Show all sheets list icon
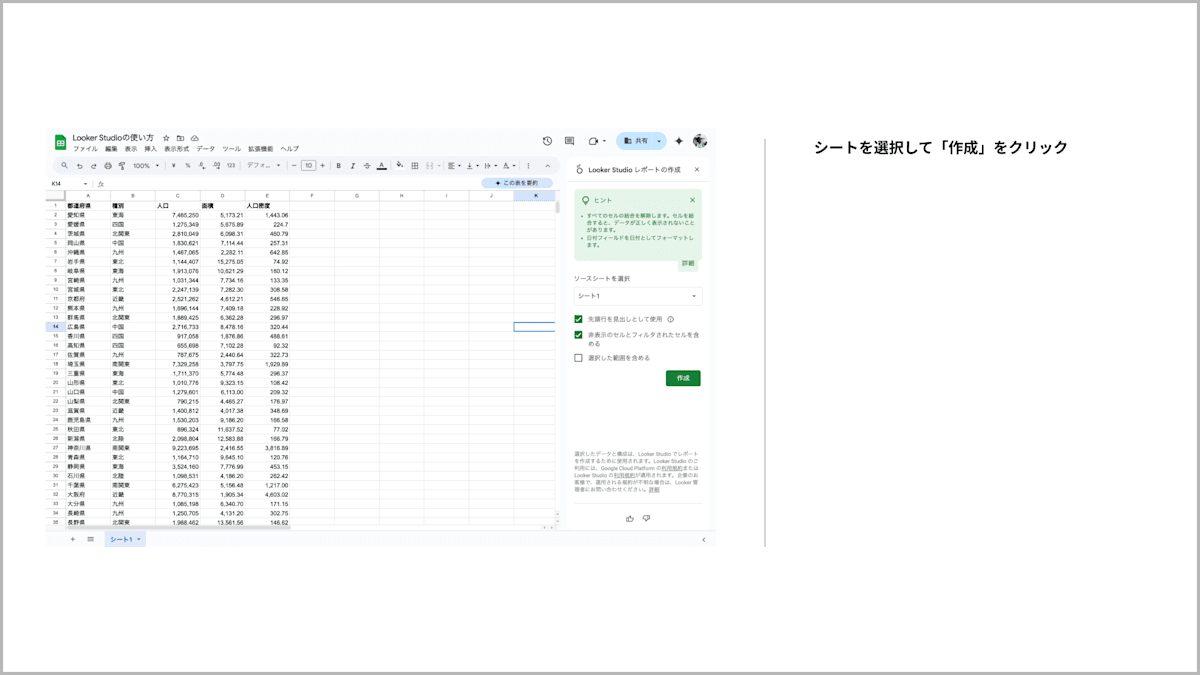 (x=90, y=539)
